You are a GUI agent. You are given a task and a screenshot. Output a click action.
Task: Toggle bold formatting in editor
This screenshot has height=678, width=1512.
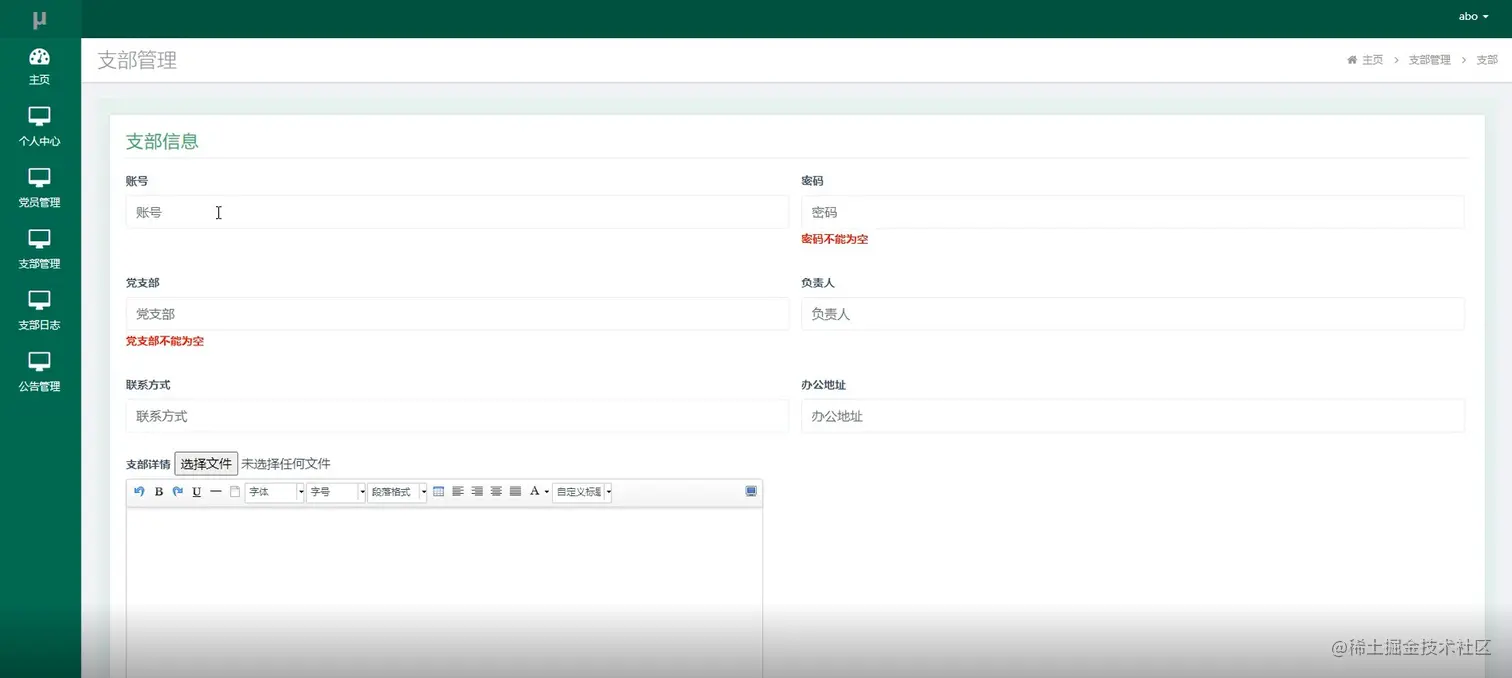tap(159, 491)
